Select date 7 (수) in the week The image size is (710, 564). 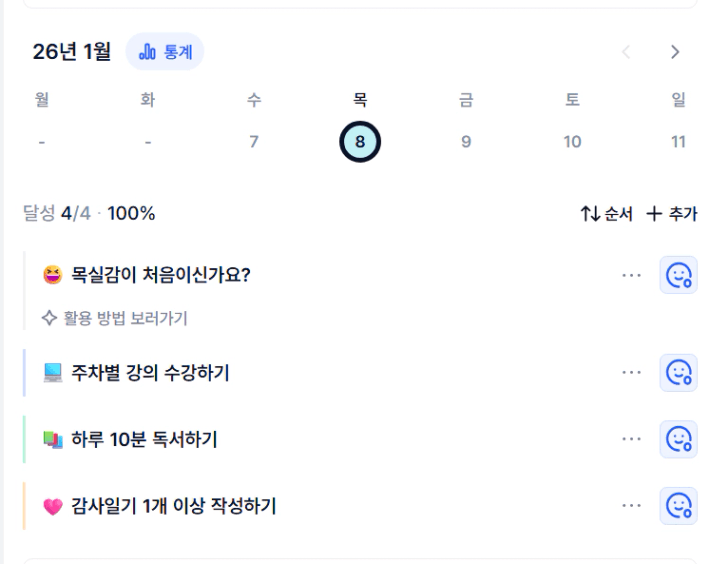point(254,142)
